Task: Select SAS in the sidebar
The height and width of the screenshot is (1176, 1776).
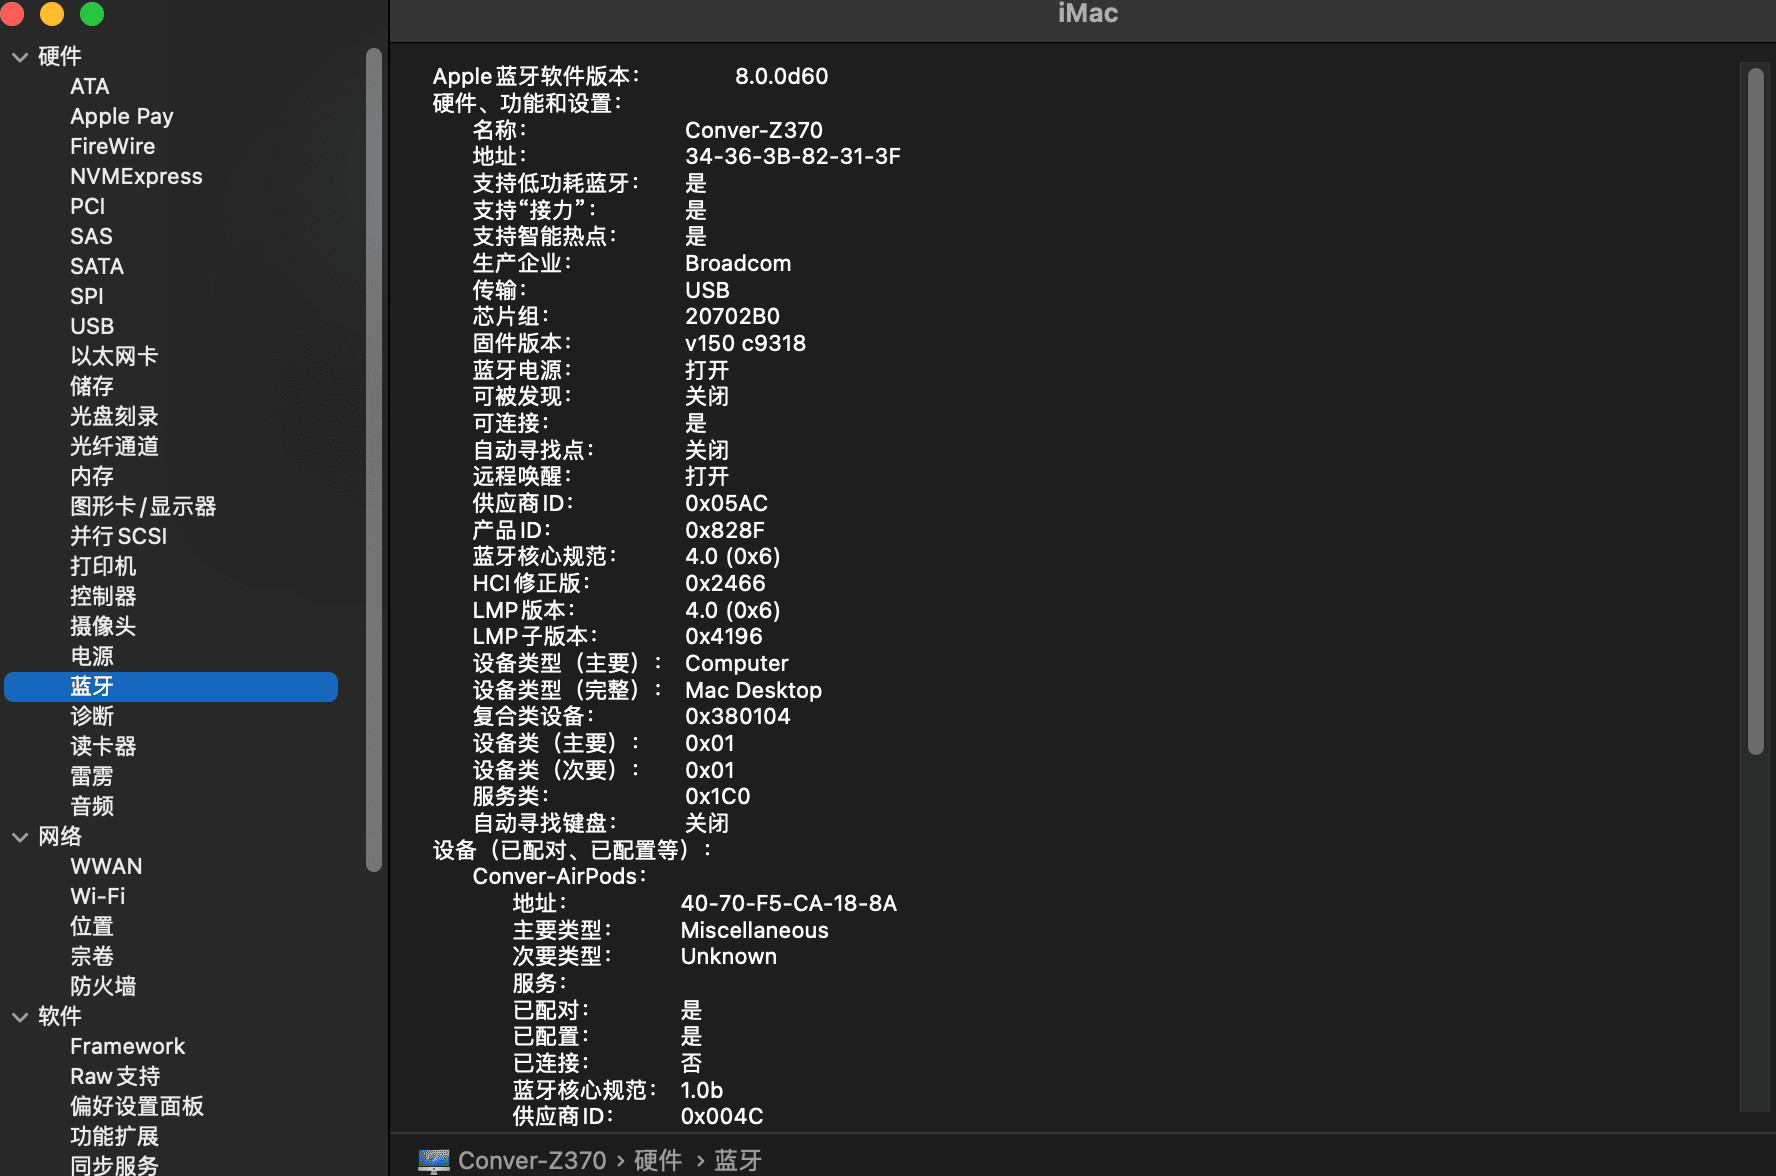Action: point(91,237)
